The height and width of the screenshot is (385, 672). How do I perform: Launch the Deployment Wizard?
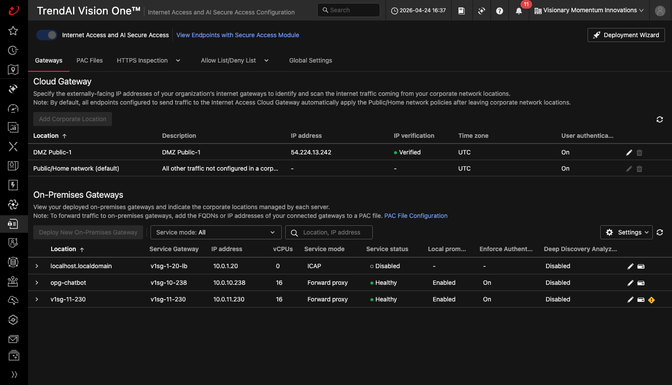(x=626, y=35)
